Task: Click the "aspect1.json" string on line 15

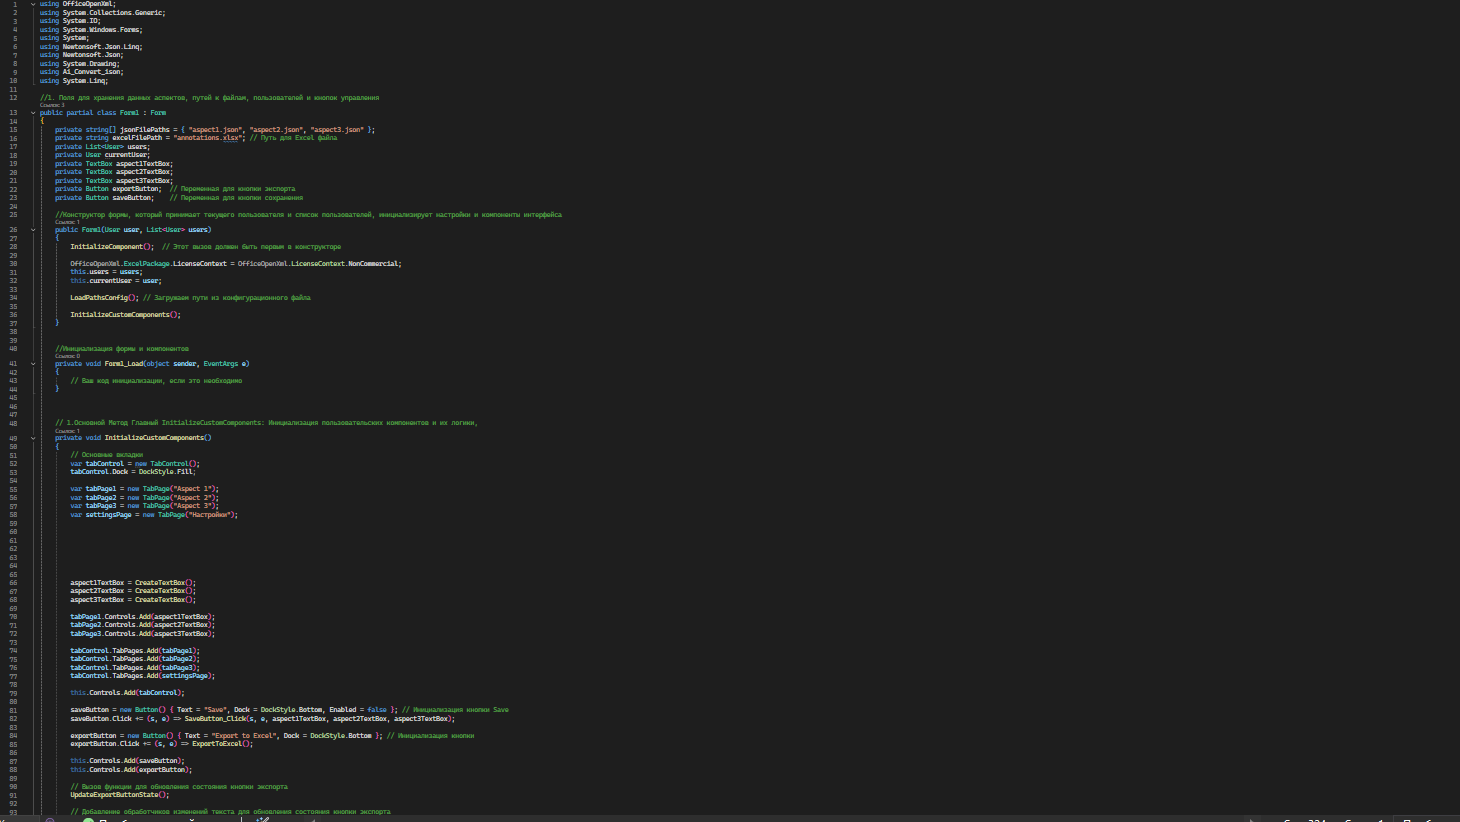Action: [215, 130]
